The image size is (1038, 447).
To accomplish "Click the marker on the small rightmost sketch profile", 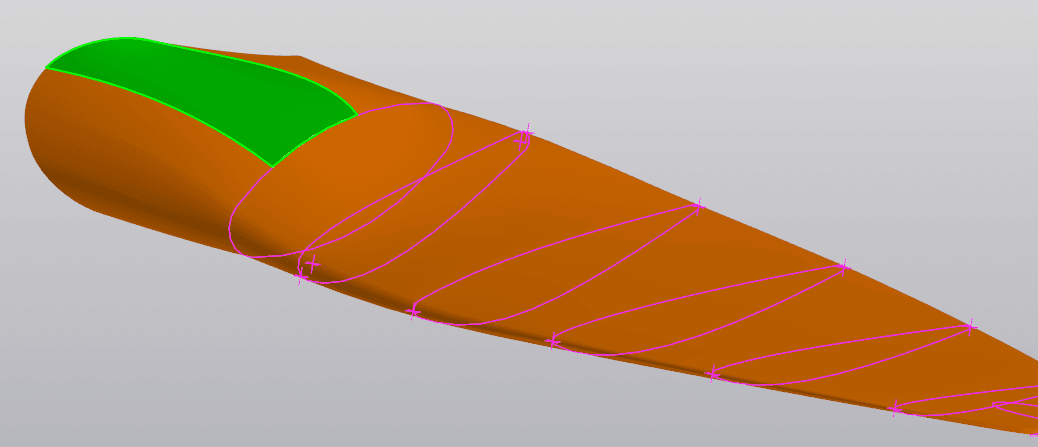I will tap(997, 405).
